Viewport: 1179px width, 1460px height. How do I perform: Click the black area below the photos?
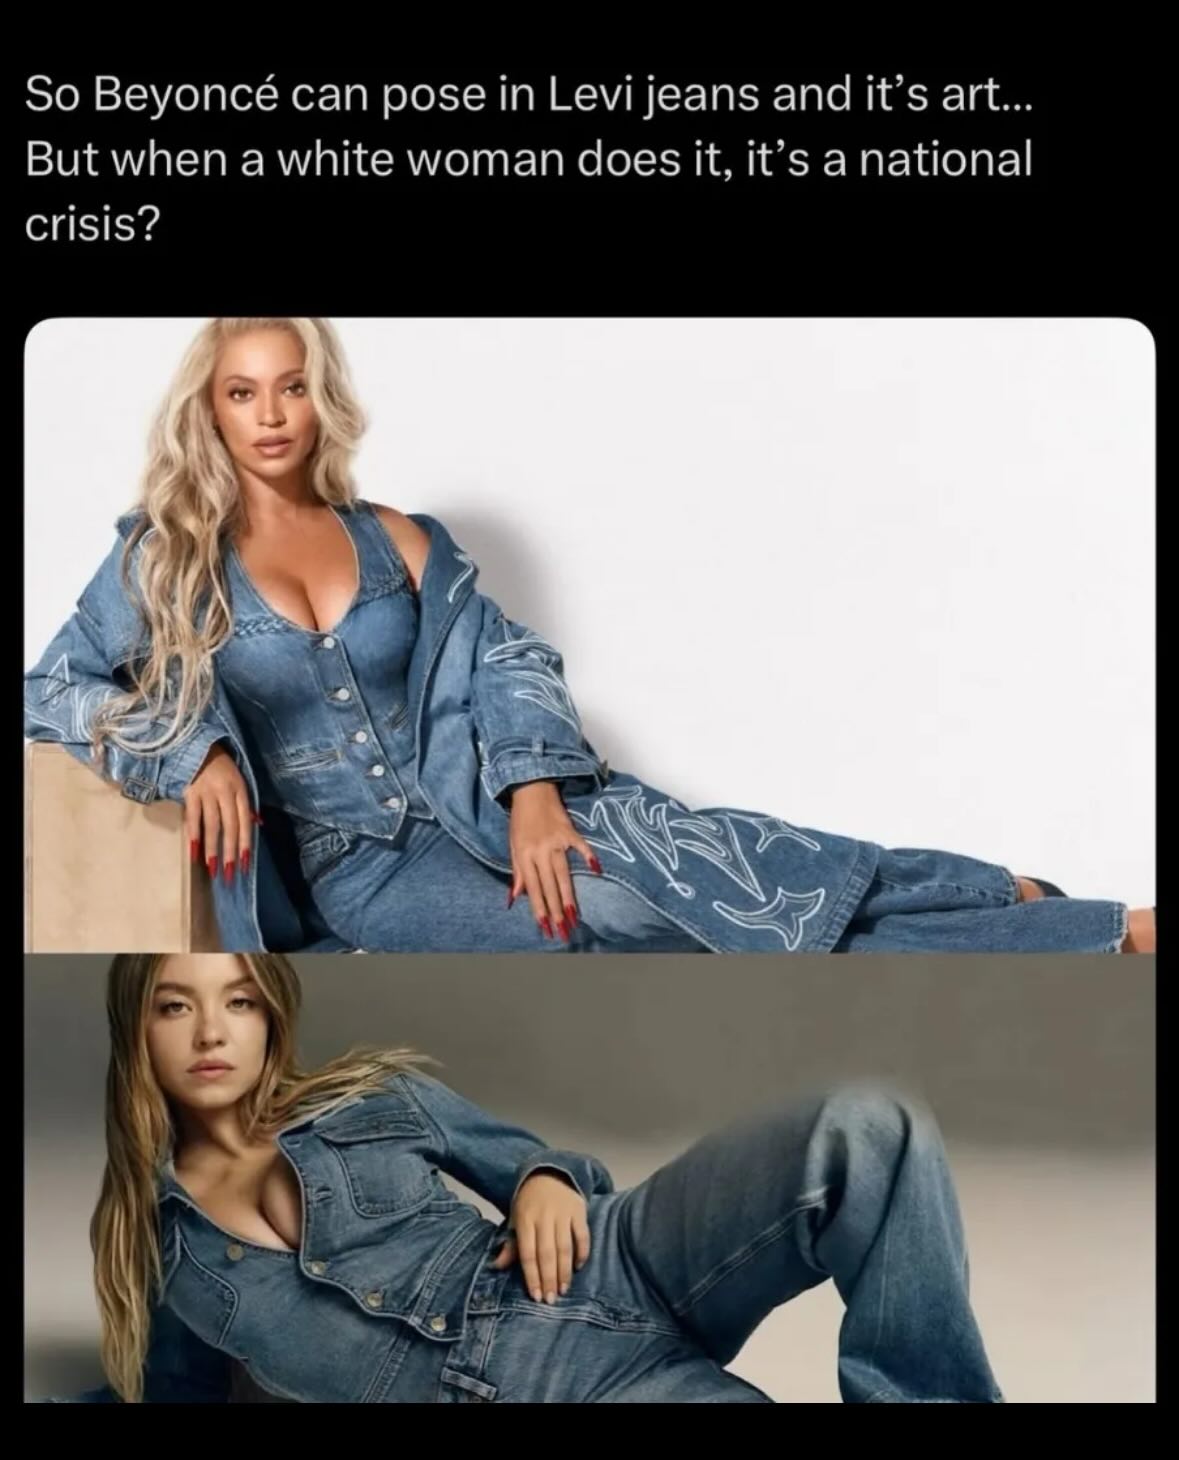coord(589,1432)
